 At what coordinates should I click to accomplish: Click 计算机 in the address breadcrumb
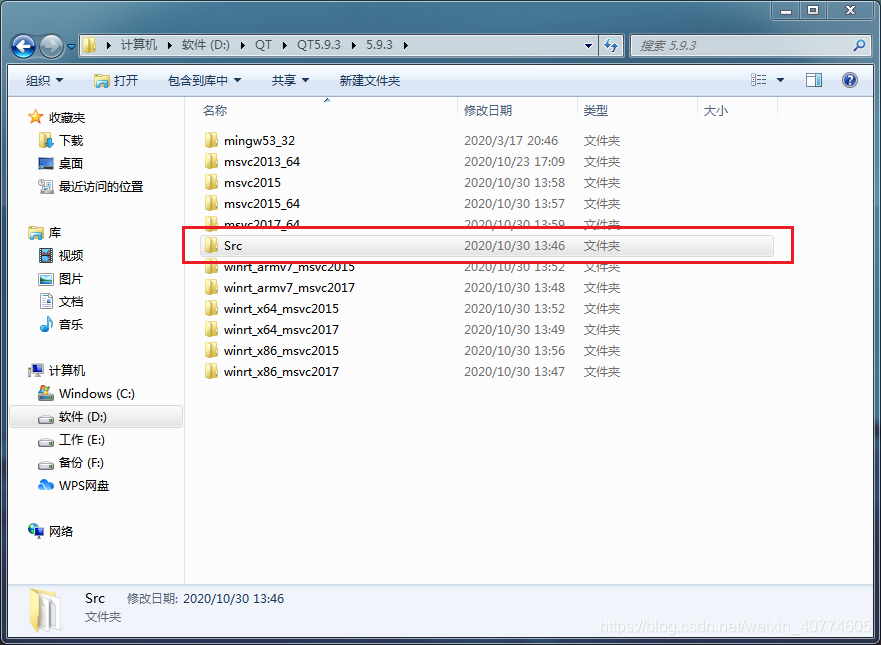pos(139,45)
